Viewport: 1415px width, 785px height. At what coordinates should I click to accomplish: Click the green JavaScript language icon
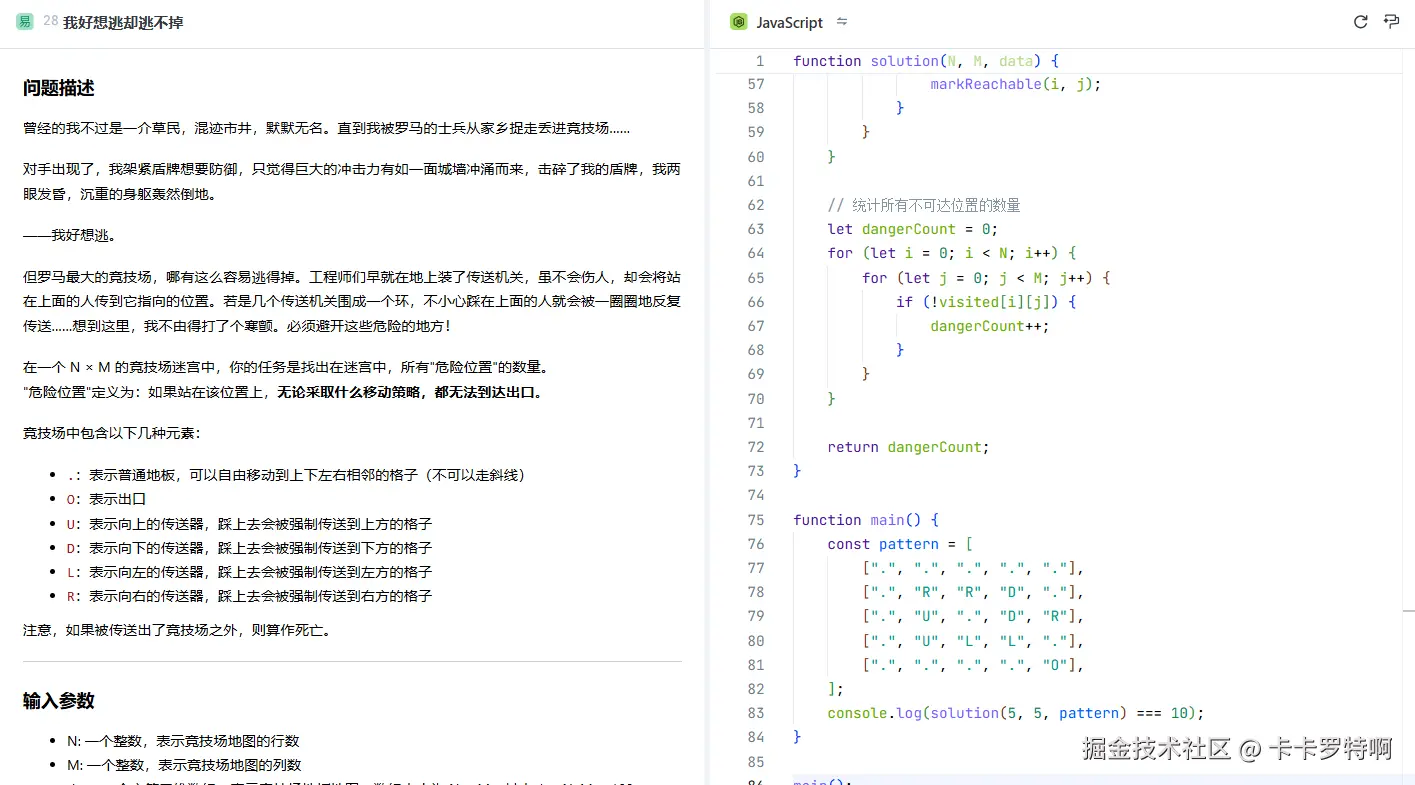737,21
